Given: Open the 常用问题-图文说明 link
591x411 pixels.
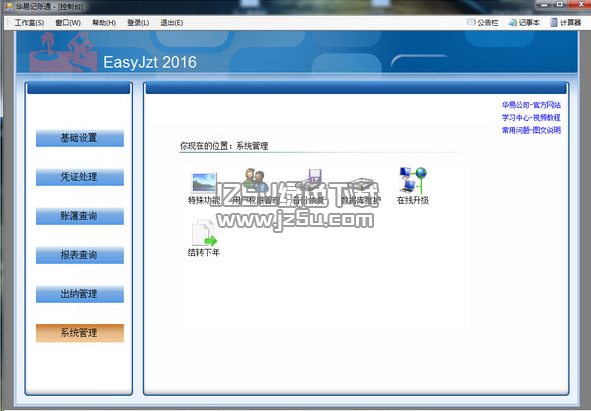Looking at the screenshot, I should point(531,130).
